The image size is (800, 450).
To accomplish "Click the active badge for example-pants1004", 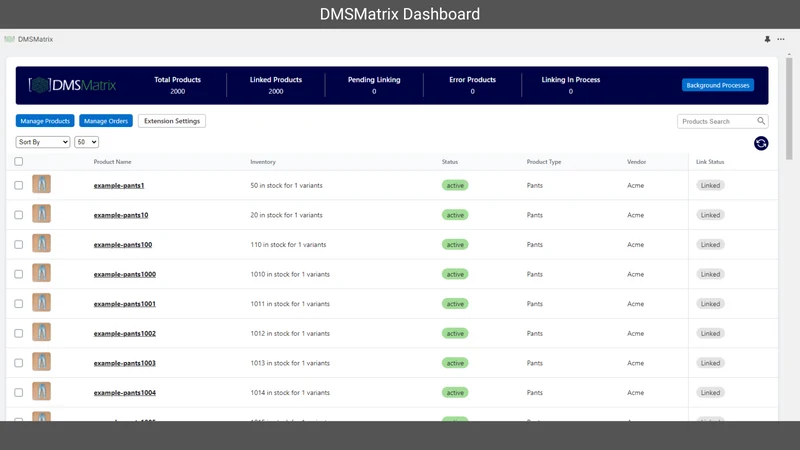I will click(x=455, y=392).
